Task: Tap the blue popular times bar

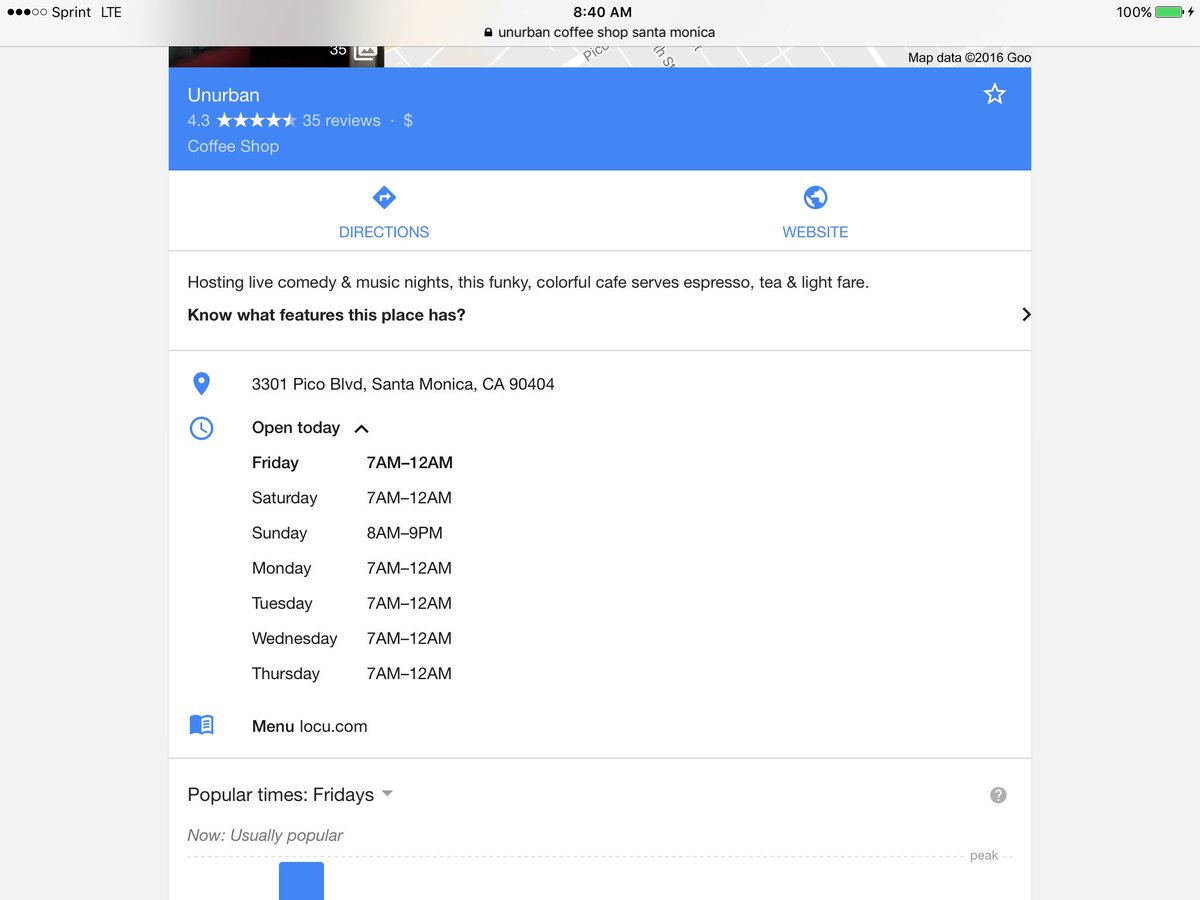Action: point(301,881)
